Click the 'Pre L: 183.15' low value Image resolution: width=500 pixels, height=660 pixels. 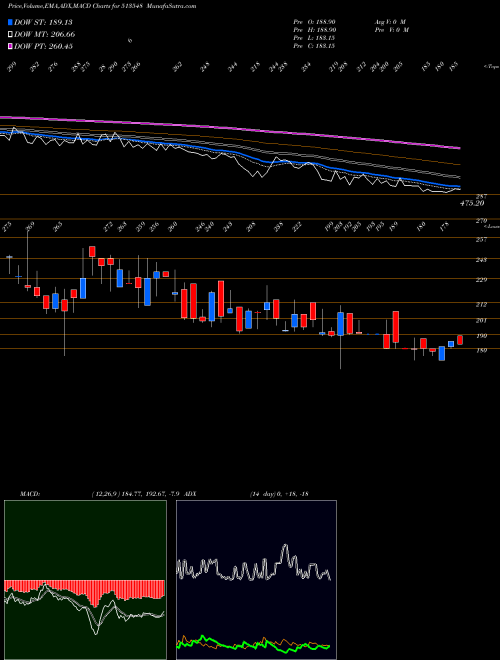(314, 38)
